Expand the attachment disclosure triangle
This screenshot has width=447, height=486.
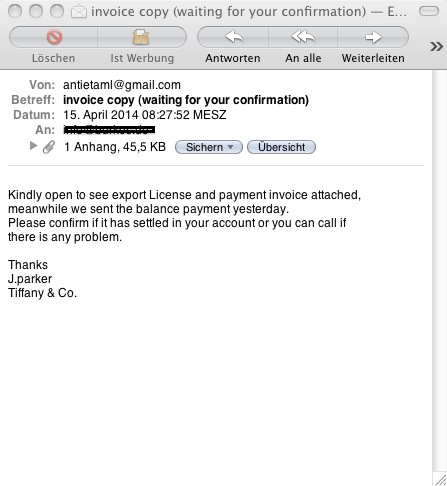[x=33, y=146]
